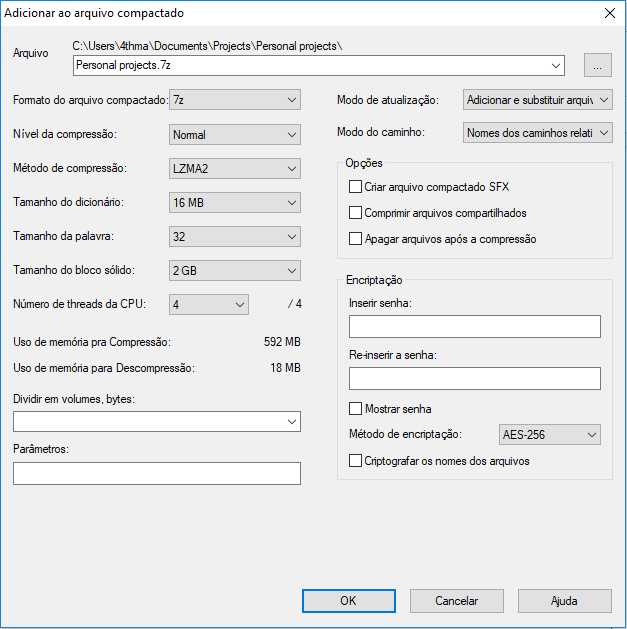Expand Tamanho do bloco sólido list
Image resolution: width=627 pixels, height=629 pixels.
235,271
